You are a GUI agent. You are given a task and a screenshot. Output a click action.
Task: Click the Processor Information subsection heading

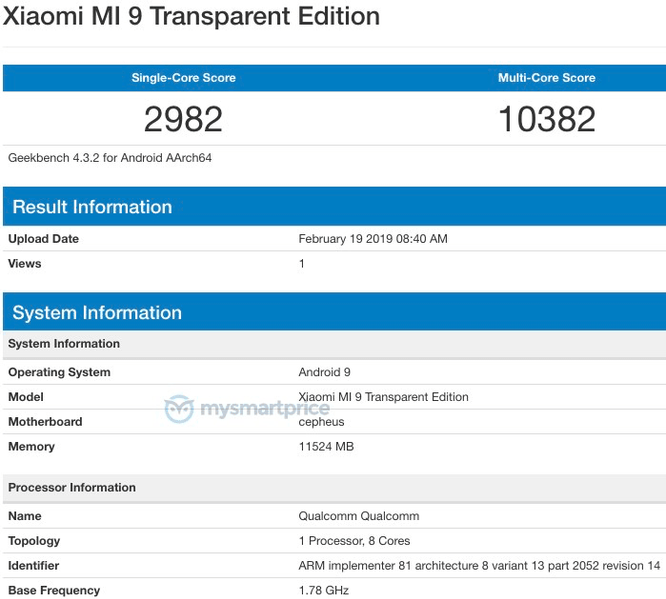(x=72, y=488)
